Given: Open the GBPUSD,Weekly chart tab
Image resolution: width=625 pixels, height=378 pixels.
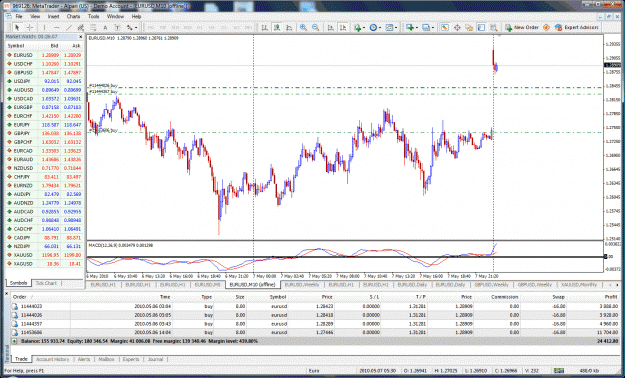Looking at the screenshot, I should (x=491, y=285).
